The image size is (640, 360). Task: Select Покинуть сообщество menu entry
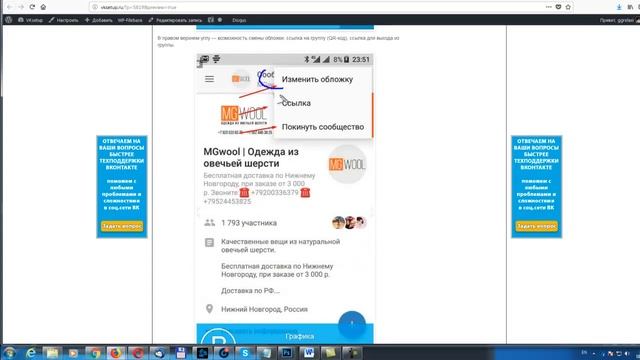(x=323, y=127)
